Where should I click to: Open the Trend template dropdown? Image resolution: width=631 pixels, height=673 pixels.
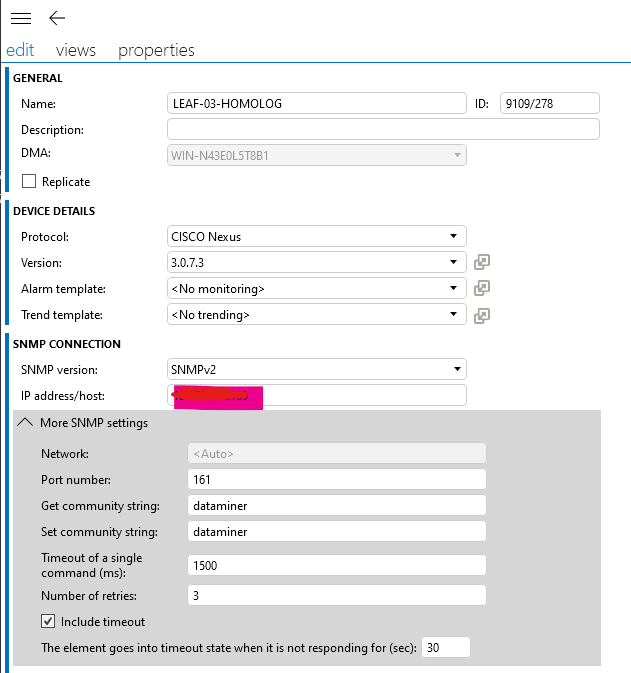click(316, 314)
